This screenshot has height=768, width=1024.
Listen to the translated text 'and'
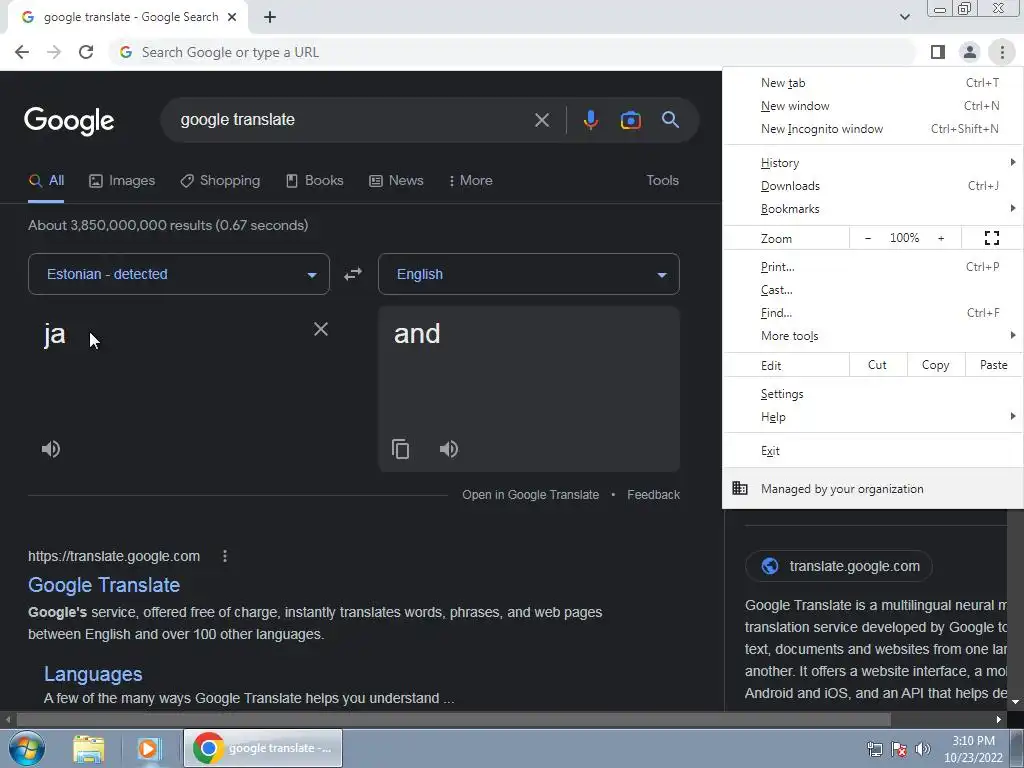pos(449,449)
